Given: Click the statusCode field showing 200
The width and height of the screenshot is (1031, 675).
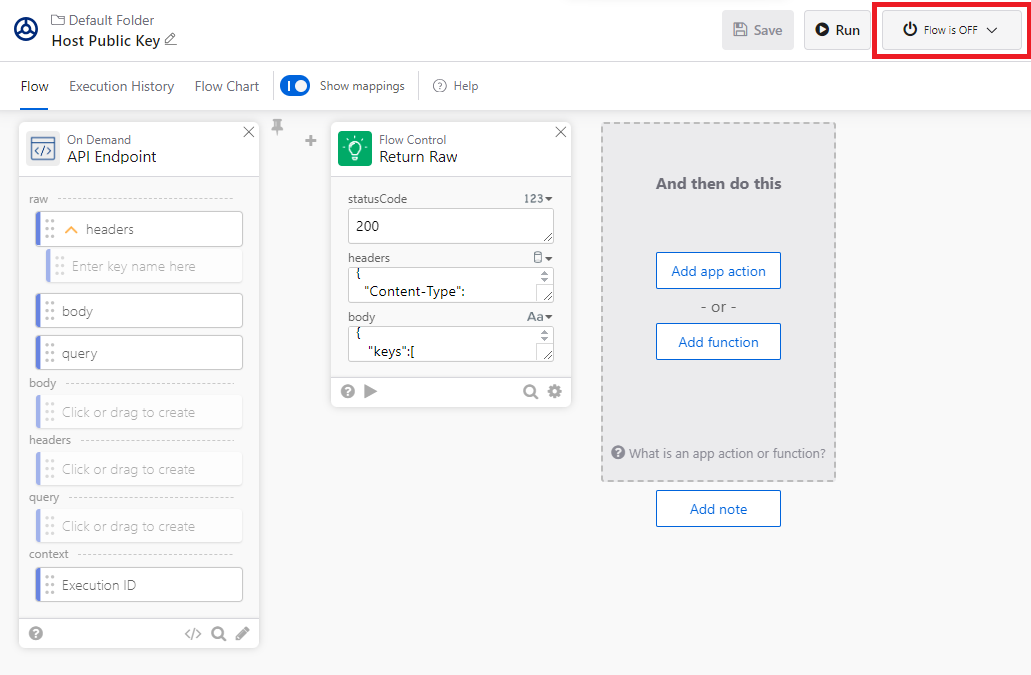Looking at the screenshot, I should [450, 226].
